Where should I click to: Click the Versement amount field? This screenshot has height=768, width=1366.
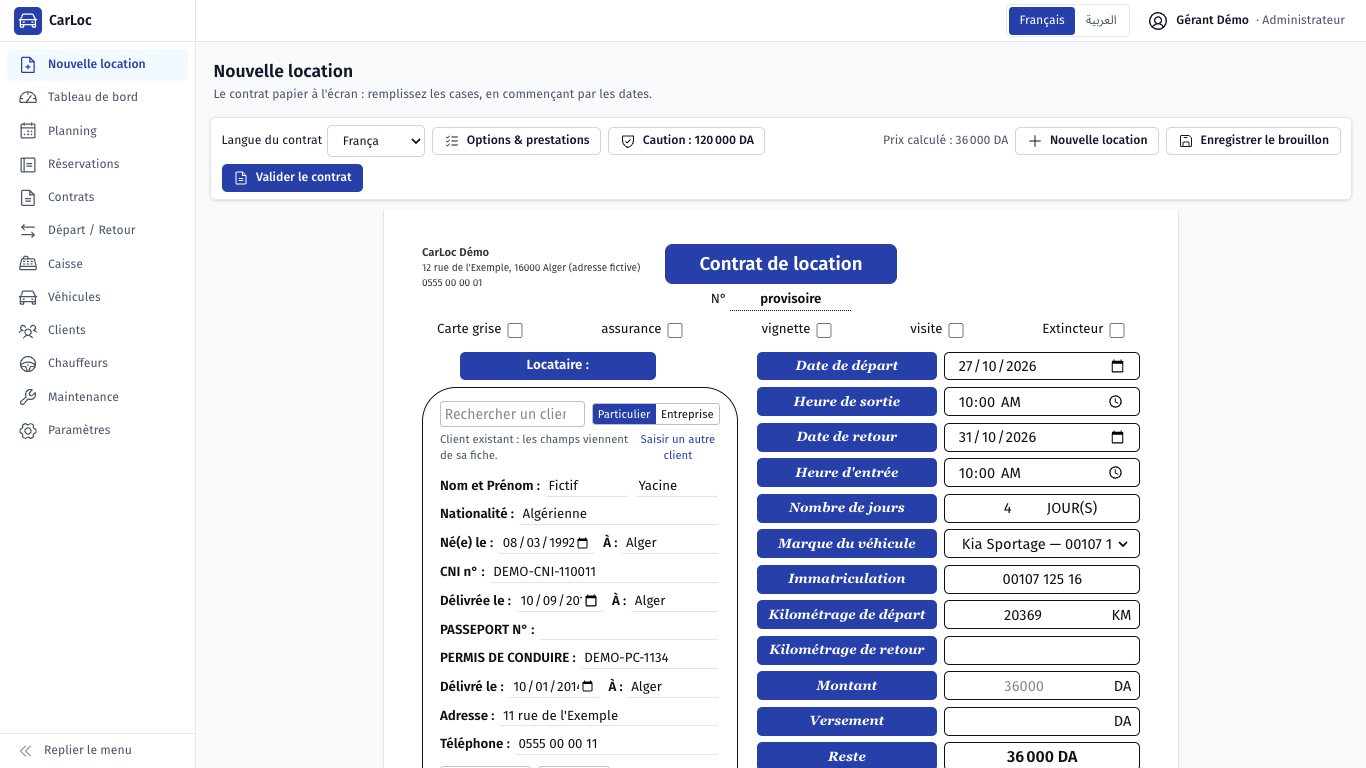pyautogui.click(x=1042, y=721)
